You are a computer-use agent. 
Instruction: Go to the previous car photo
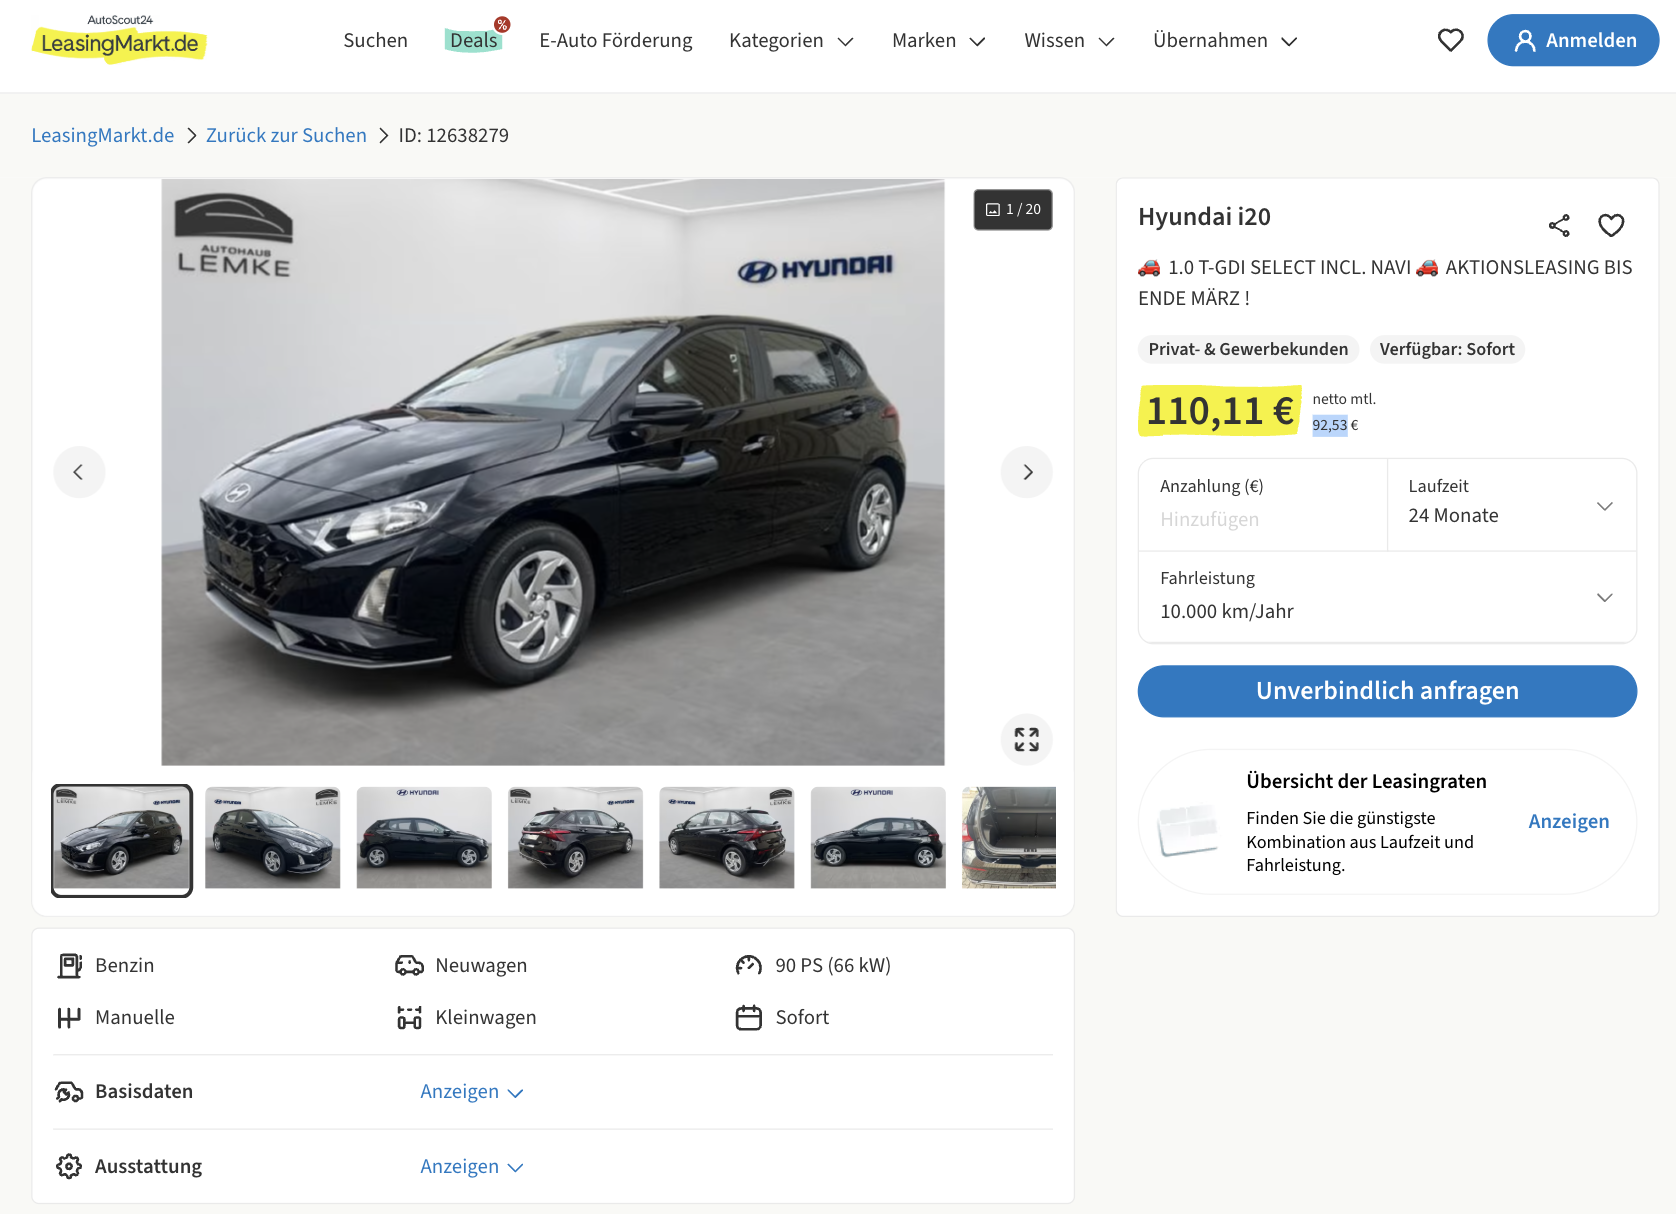pyautogui.click(x=79, y=472)
